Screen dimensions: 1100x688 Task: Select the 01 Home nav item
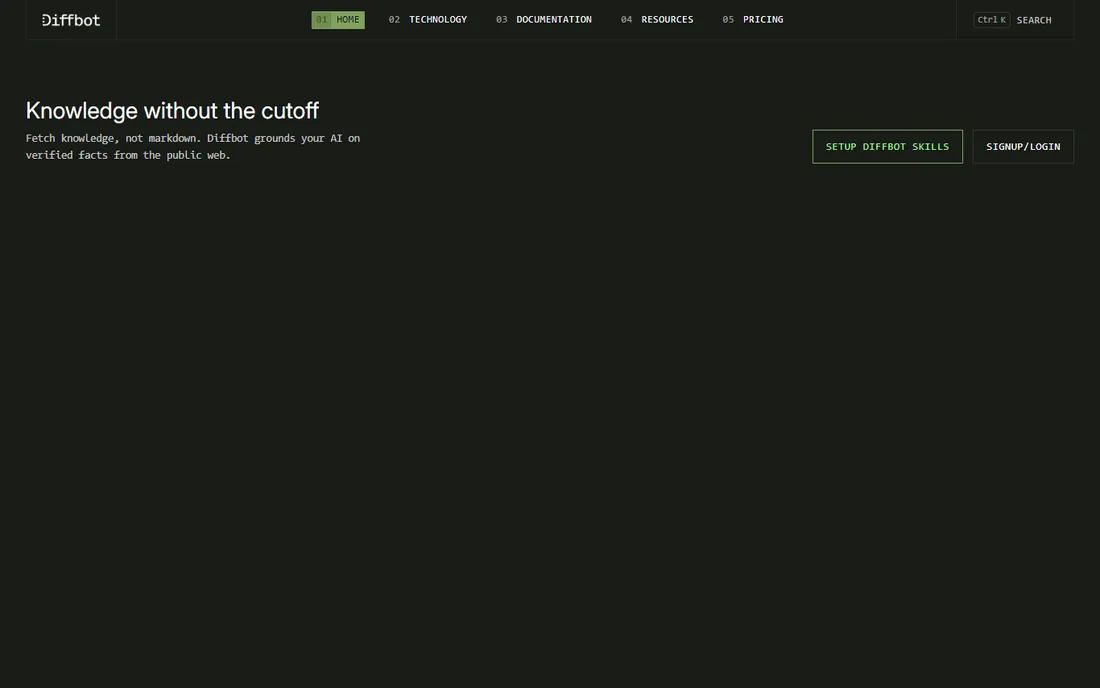(337, 20)
